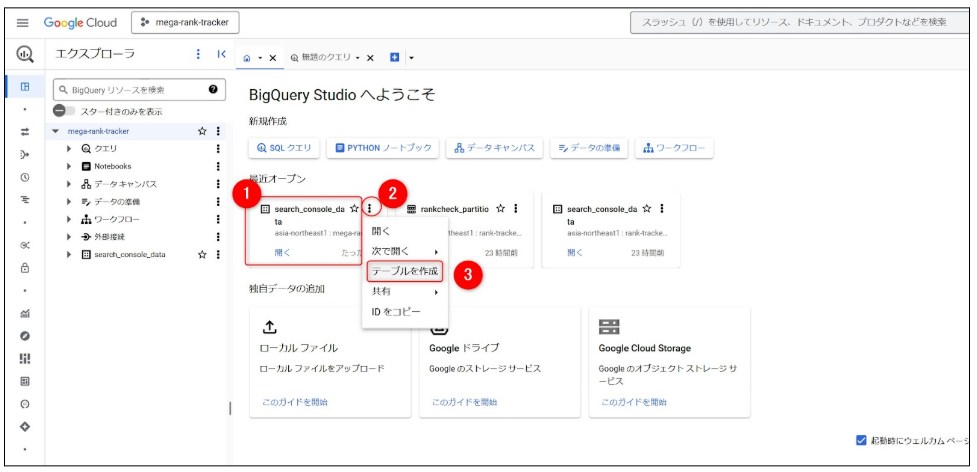The image size is (977, 472).
Task: Star the search_console_data dataset in the tree
Action: (x=202, y=254)
